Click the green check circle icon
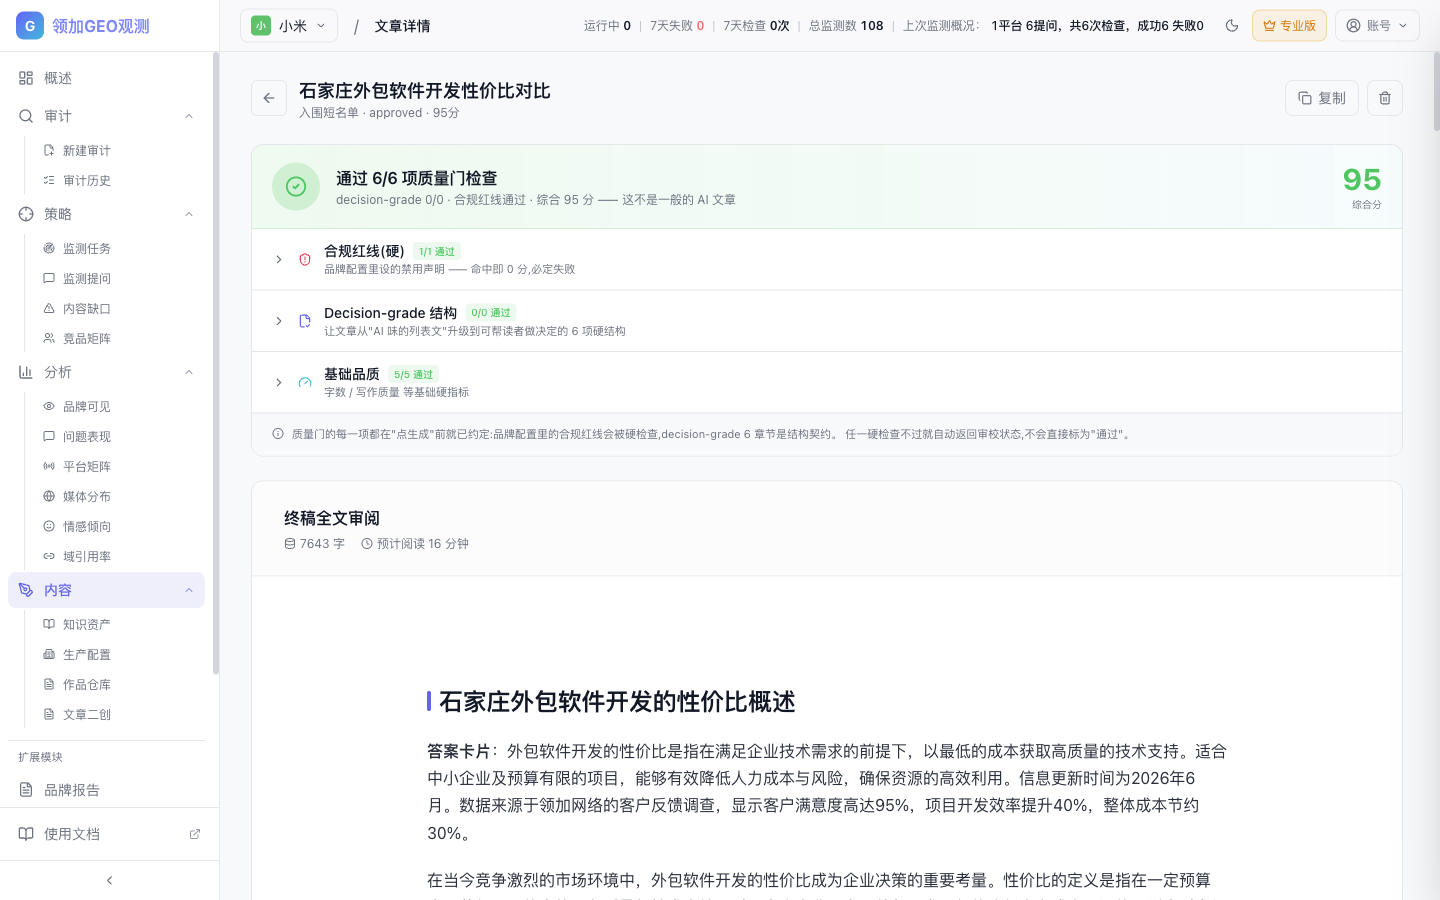 296,187
